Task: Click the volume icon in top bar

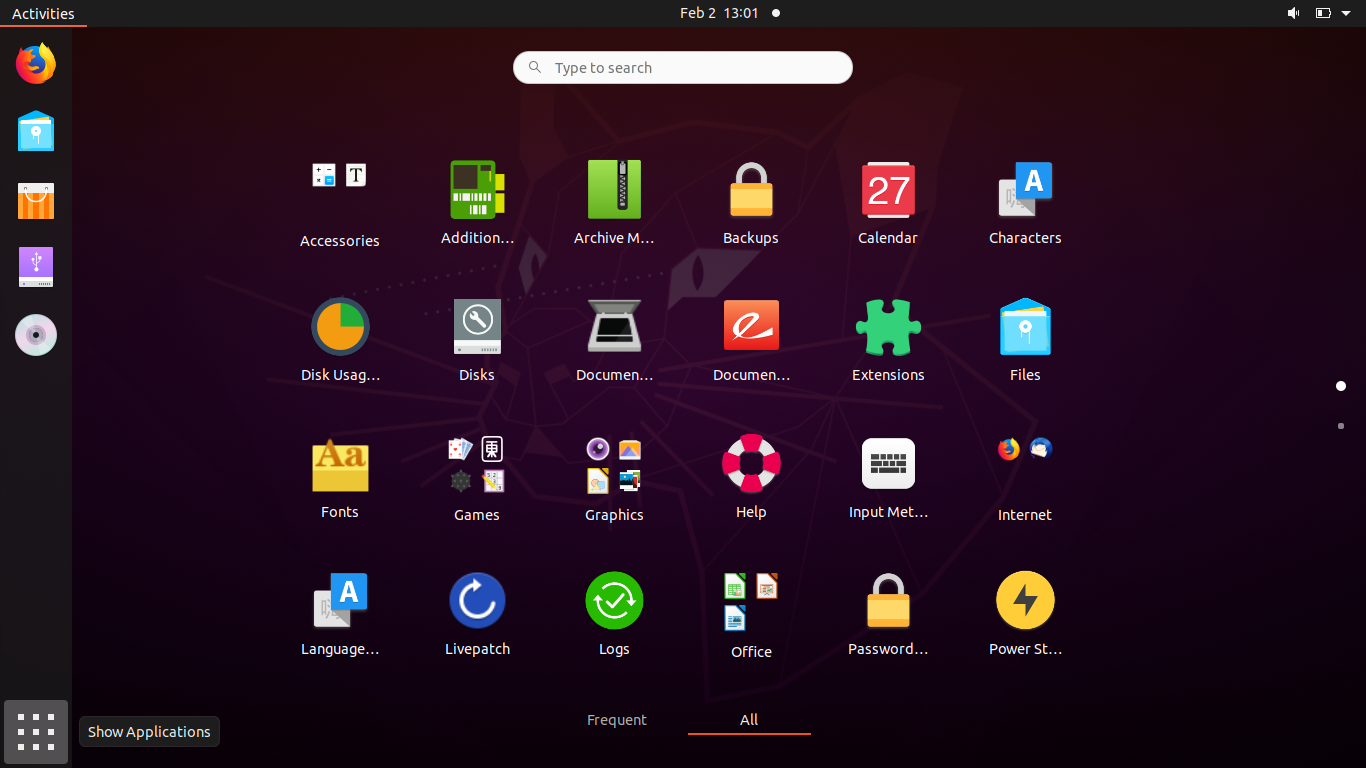Action: [x=1293, y=13]
